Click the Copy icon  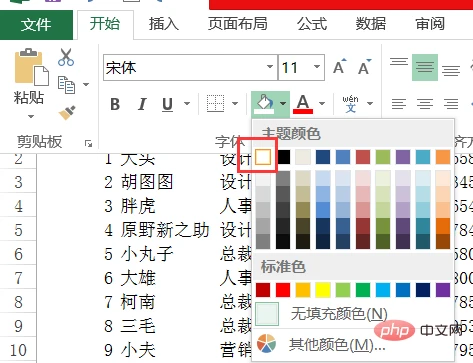pyautogui.click(x=66, y=85)
